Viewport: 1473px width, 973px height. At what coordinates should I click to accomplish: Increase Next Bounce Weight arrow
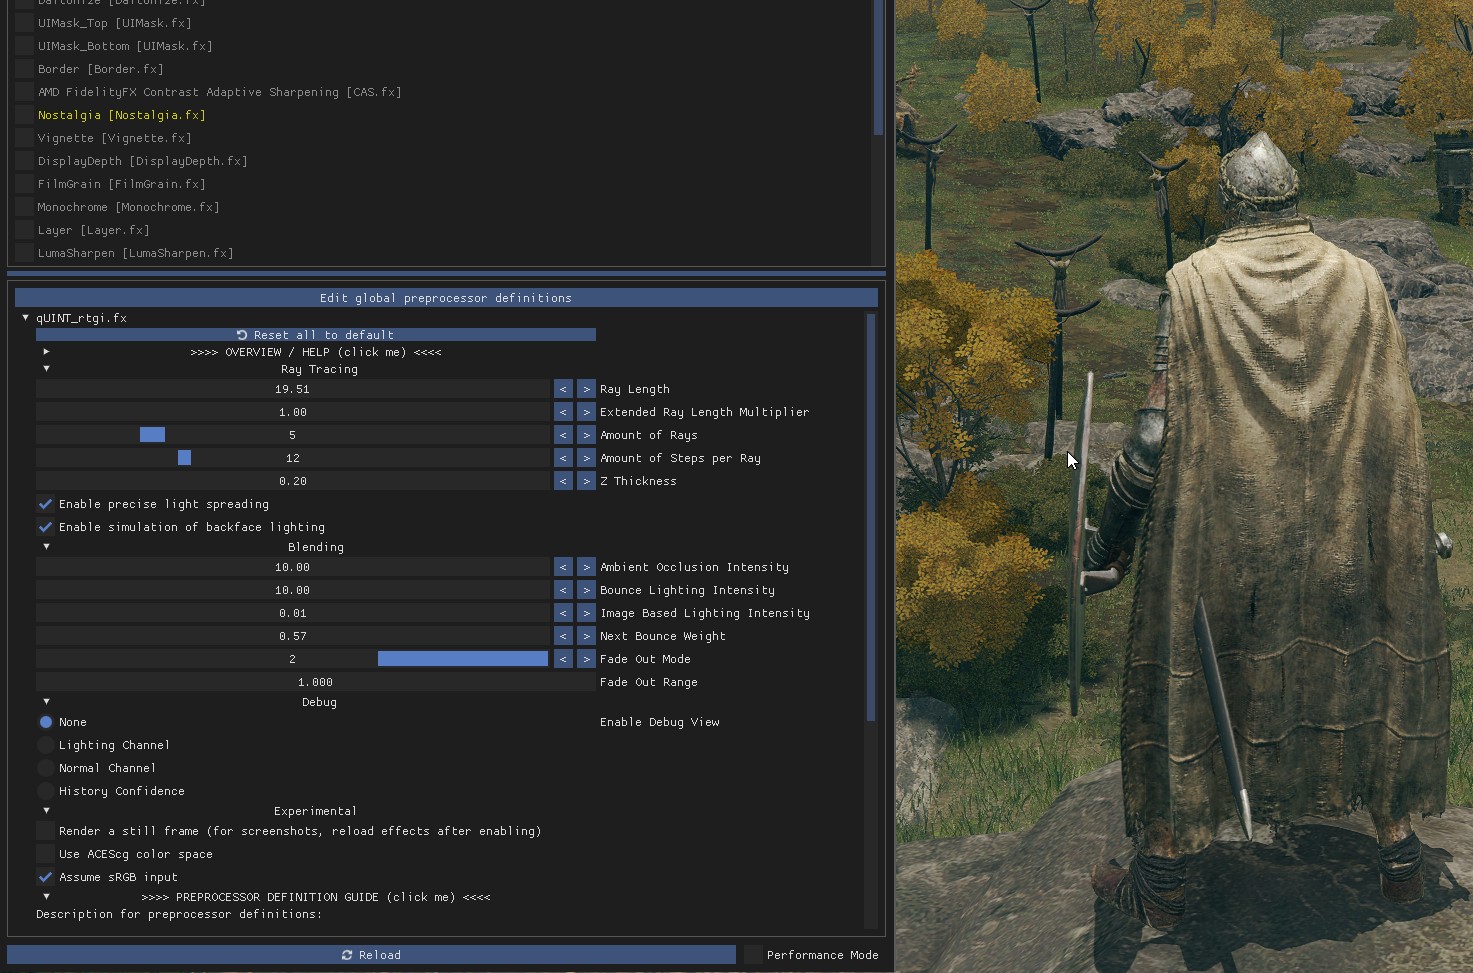click(586, 636)
